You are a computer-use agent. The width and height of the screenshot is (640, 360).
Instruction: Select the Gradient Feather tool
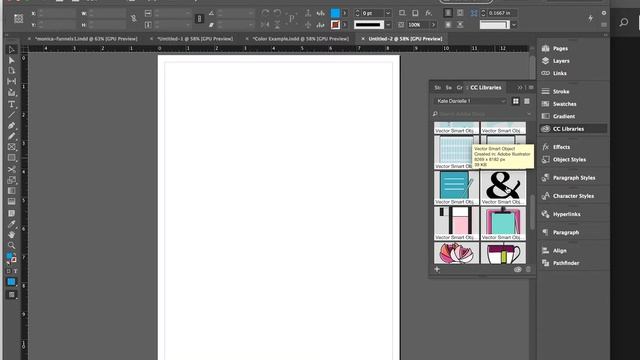[x=11, y=201]
